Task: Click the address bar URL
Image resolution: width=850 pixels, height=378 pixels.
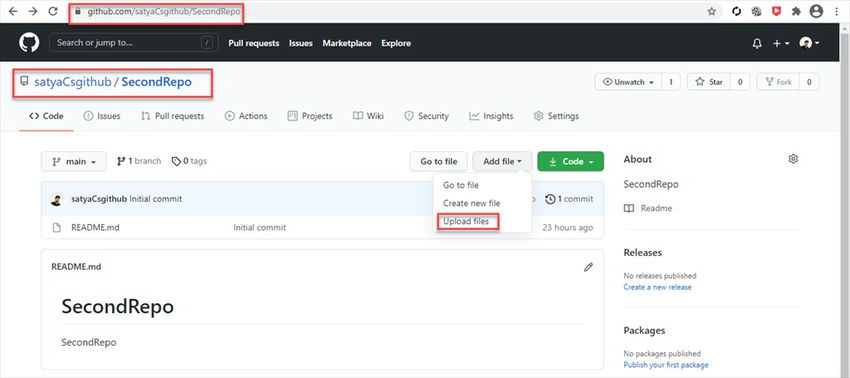Action: [164, 11]
